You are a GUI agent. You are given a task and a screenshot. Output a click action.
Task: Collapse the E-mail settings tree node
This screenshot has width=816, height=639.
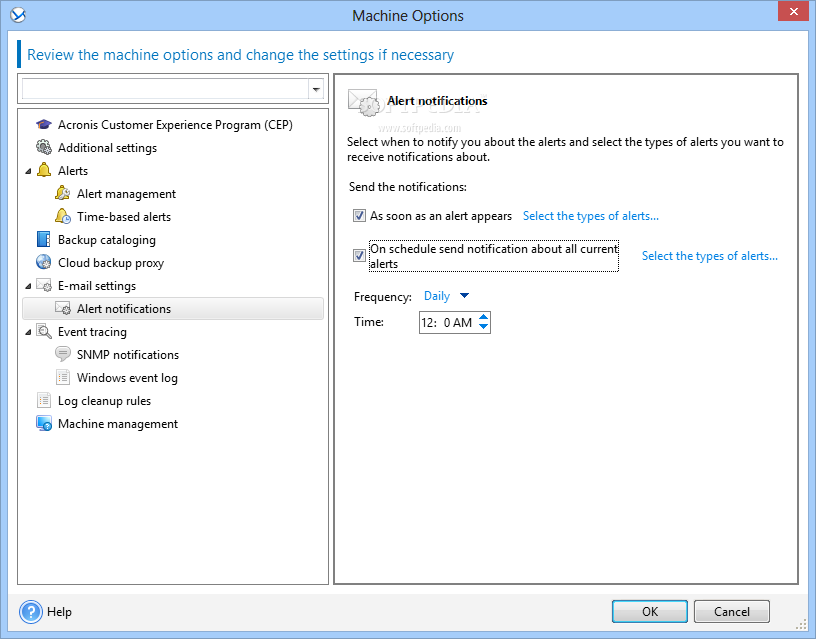(28, 286)
